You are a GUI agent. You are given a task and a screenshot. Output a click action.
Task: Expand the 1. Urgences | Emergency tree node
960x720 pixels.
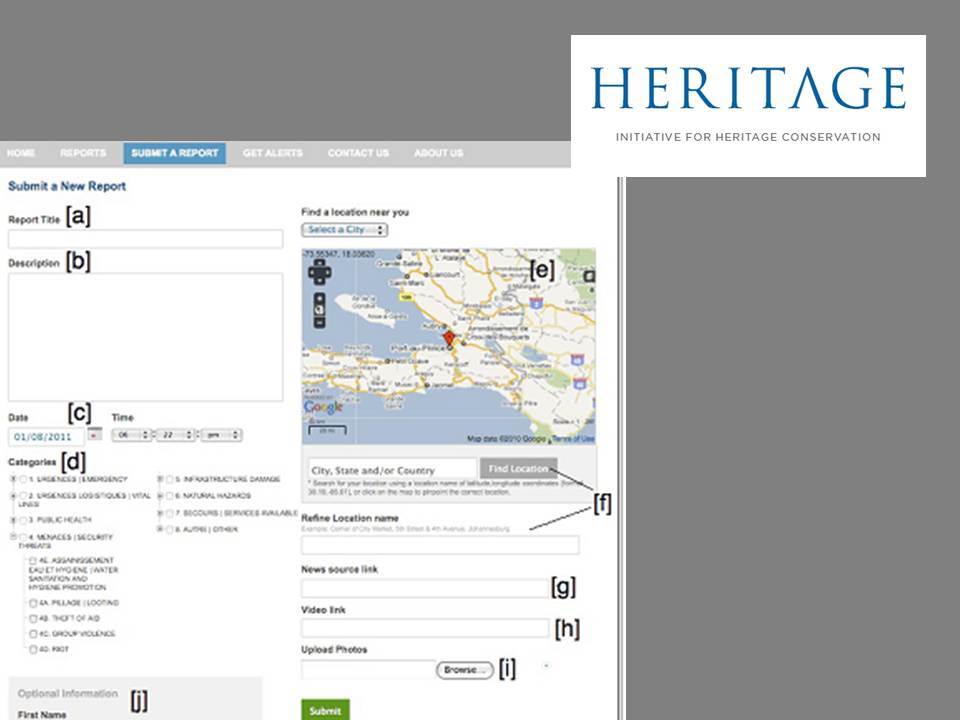click(x=13, y=479)
